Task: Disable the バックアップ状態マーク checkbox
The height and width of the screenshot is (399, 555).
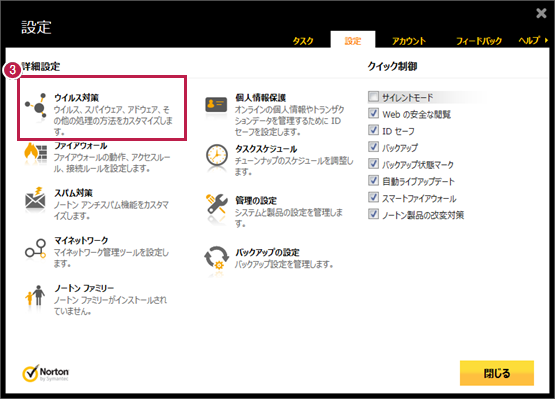Action: point(373,164)
